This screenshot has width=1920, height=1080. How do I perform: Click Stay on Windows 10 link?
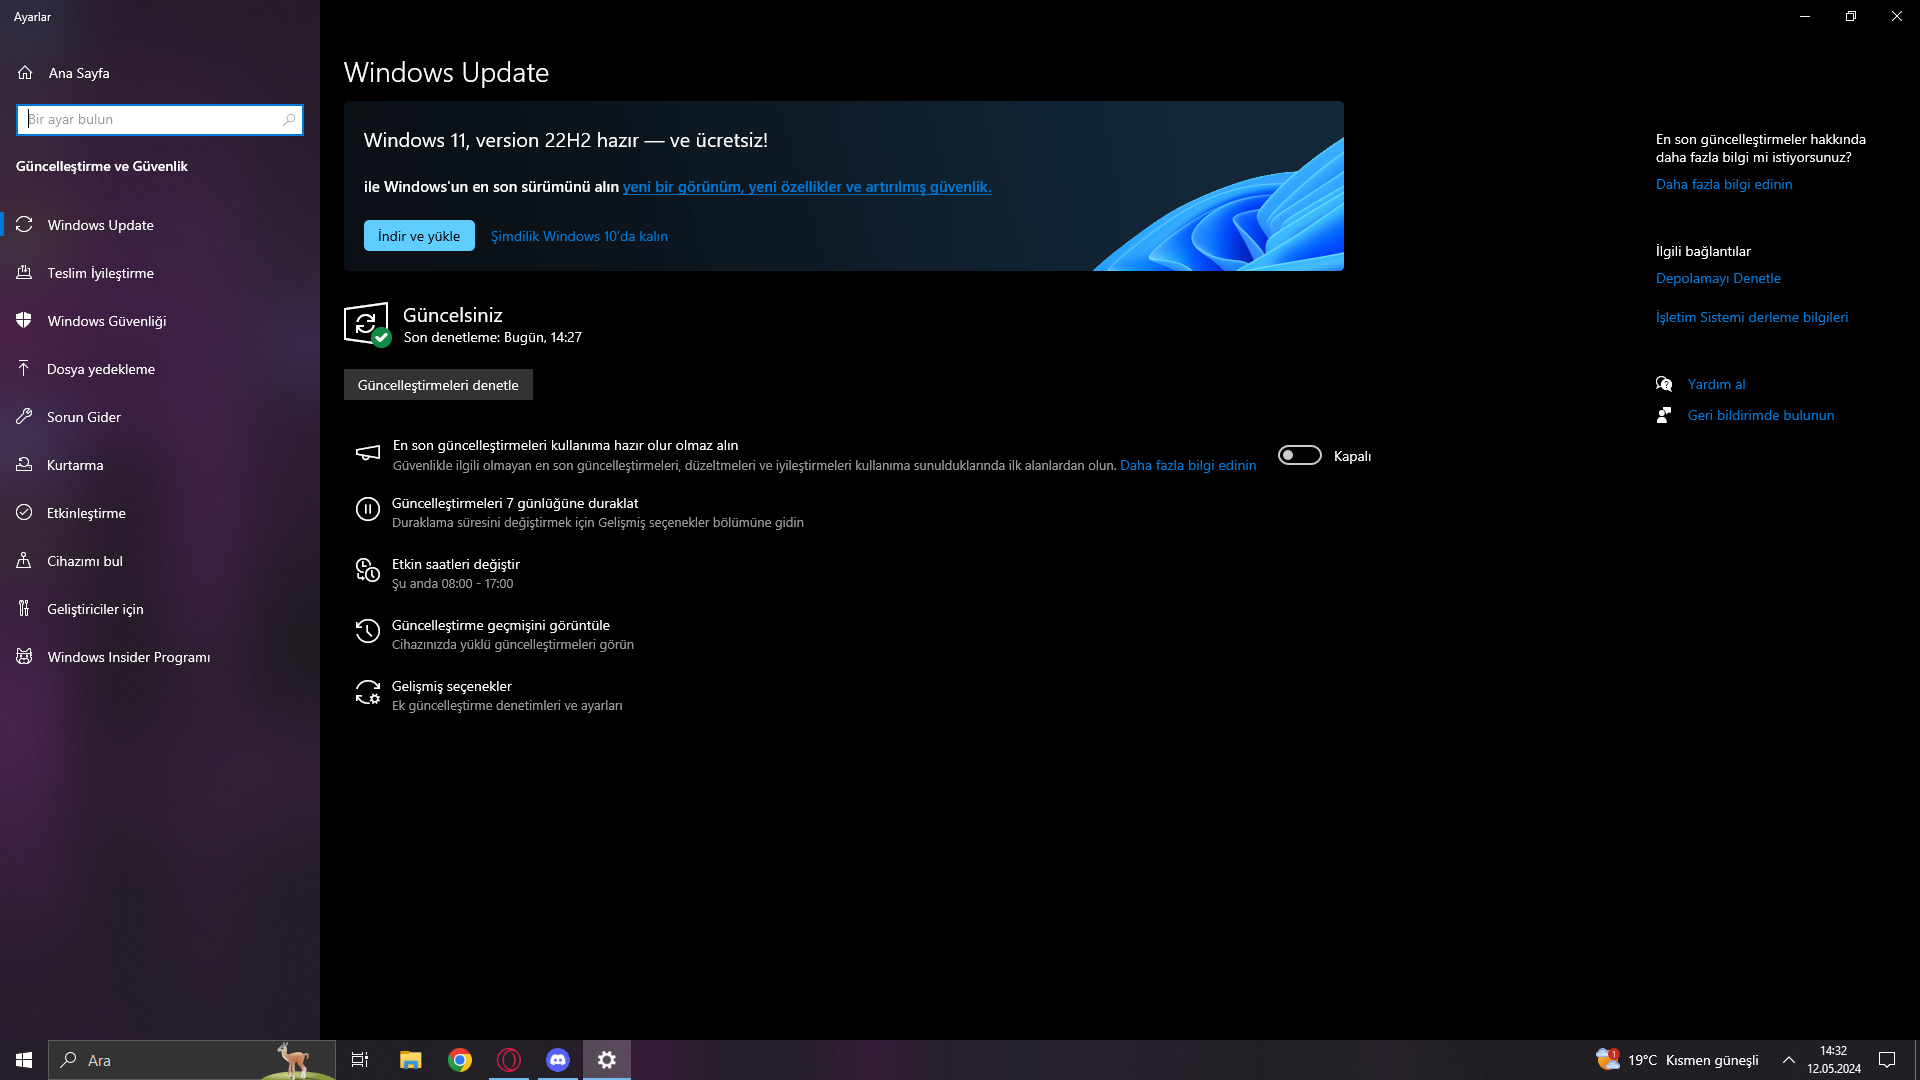(579, 237)
